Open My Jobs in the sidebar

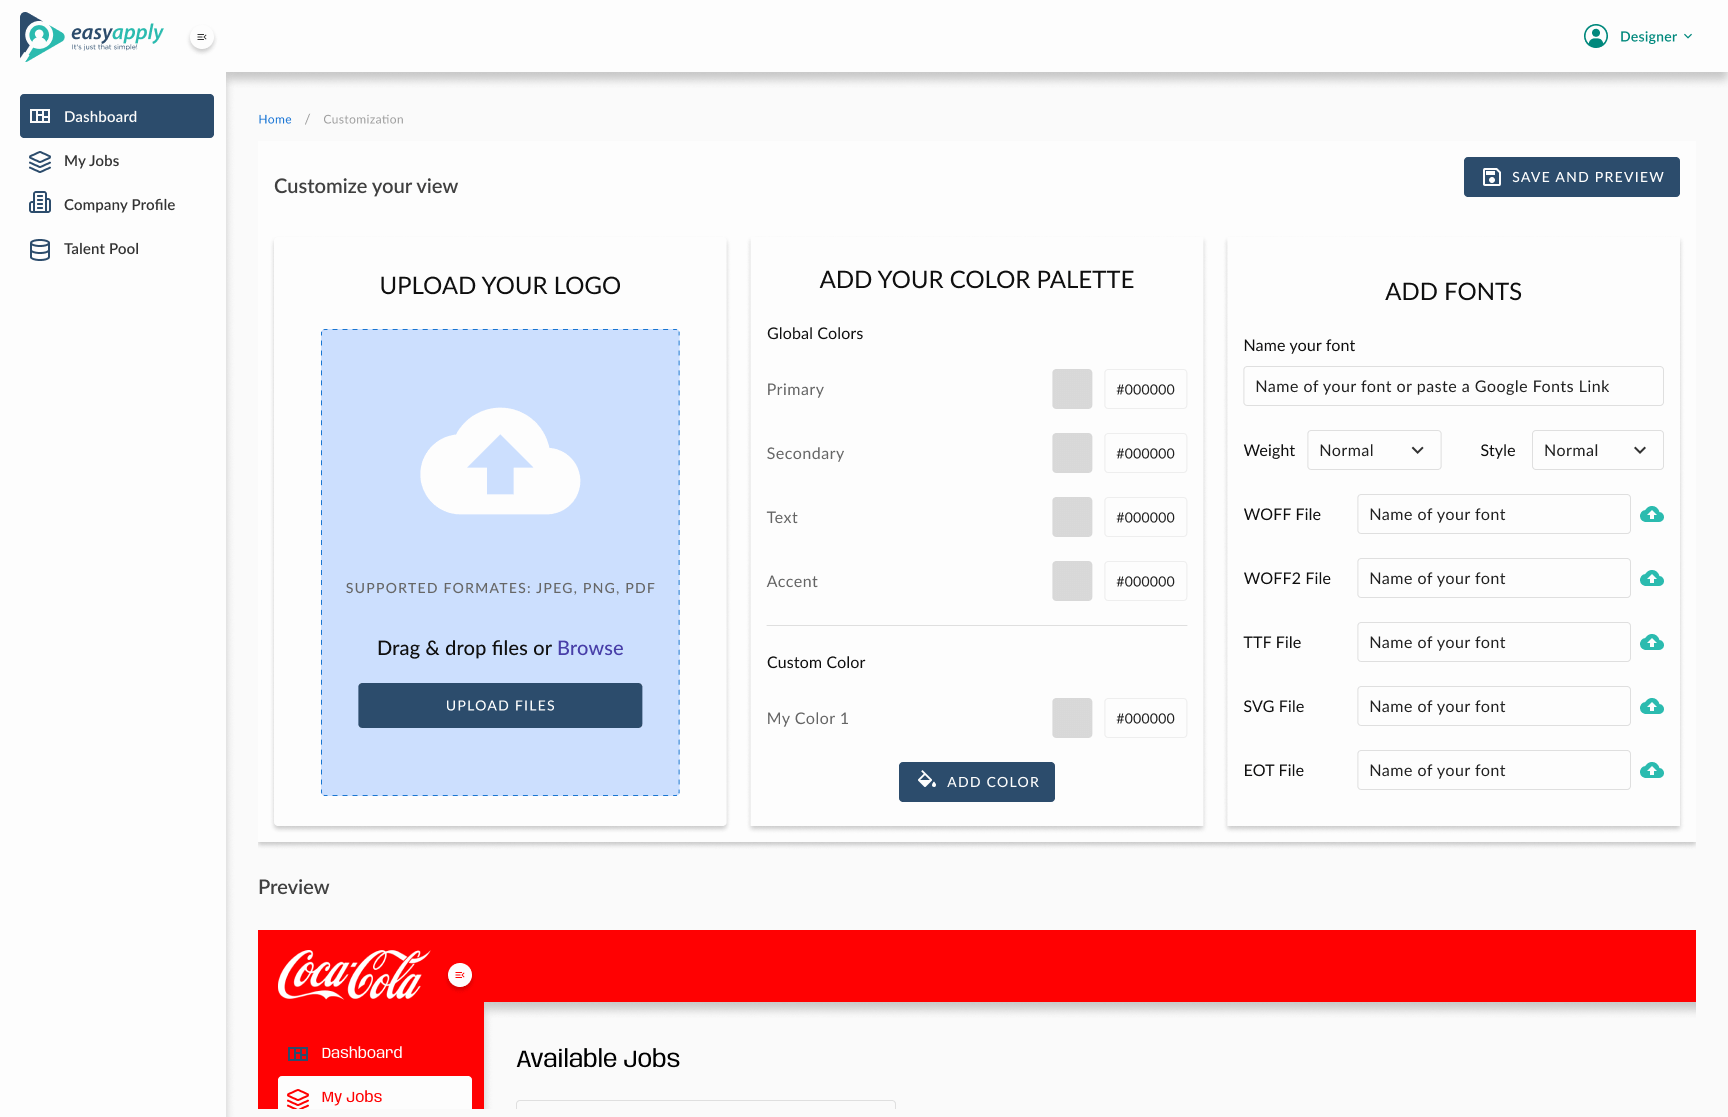click(x=92, y=161)
